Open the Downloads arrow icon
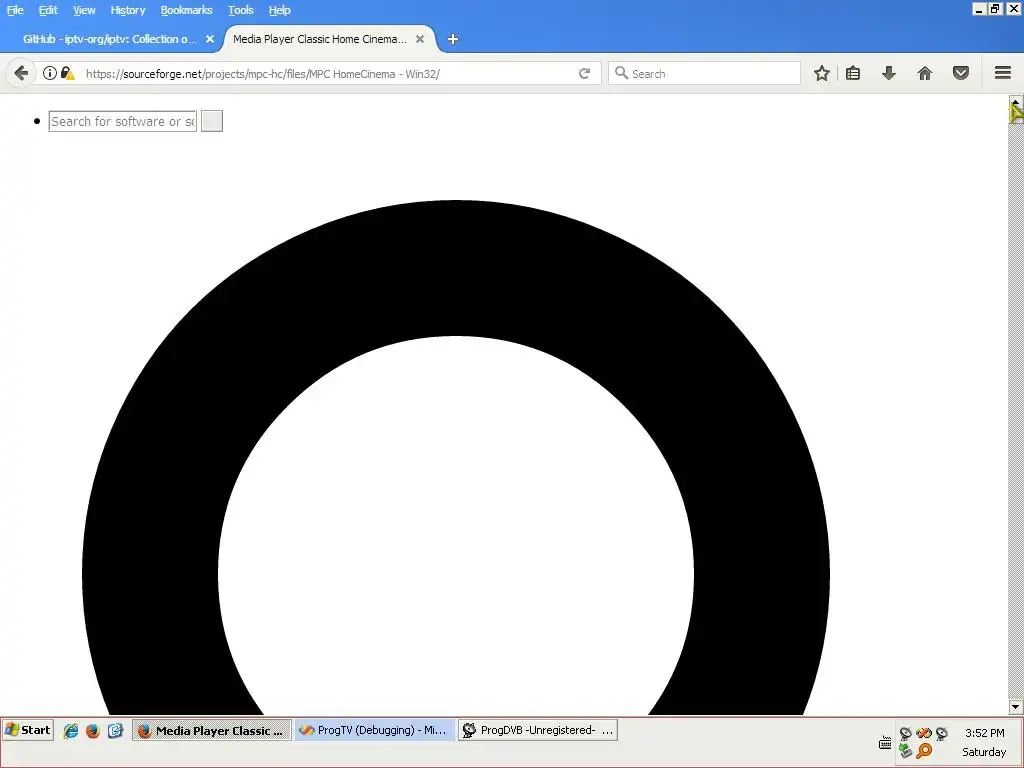 click(889, 73)
